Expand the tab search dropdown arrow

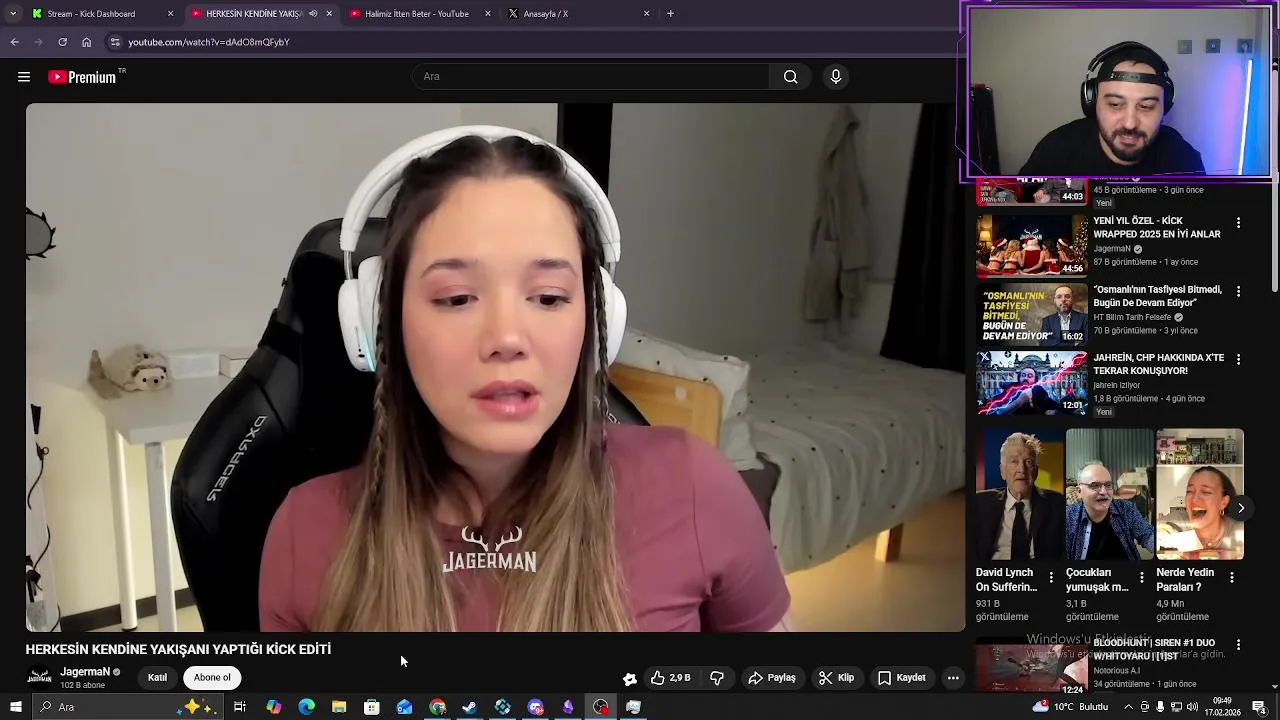(x=13, y=14)
